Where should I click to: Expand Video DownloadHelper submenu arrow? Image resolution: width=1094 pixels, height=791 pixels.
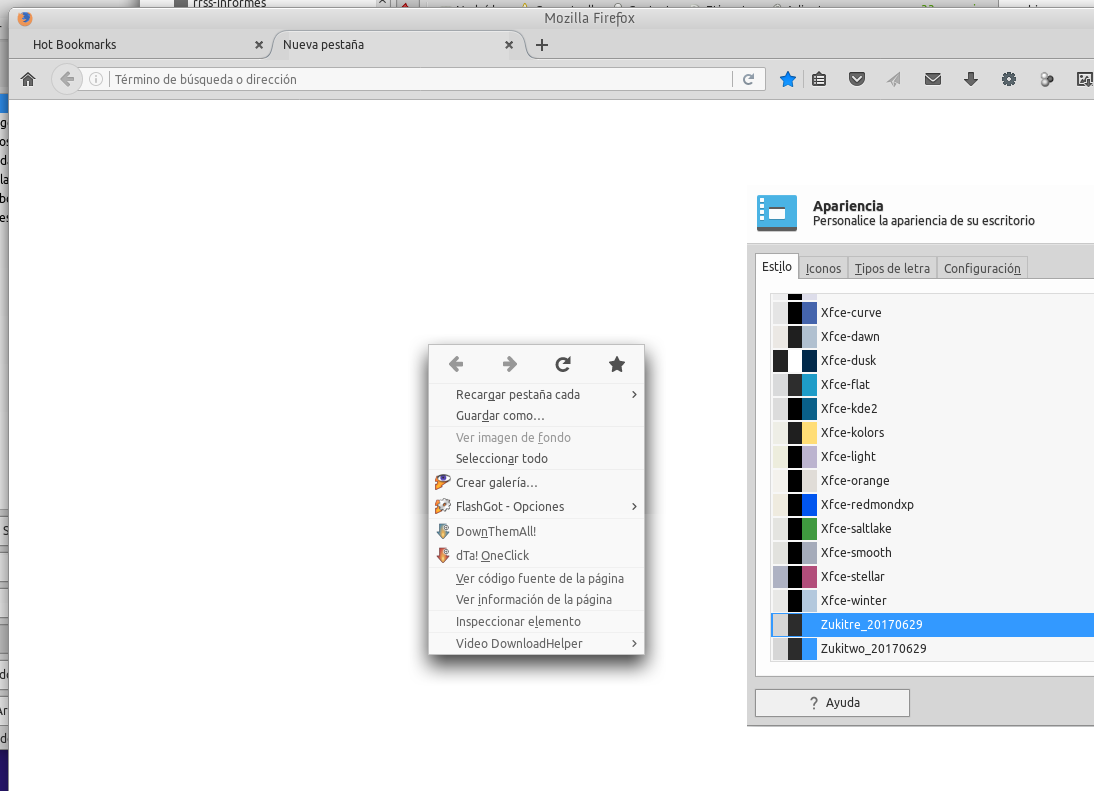[x=634, y=643]
